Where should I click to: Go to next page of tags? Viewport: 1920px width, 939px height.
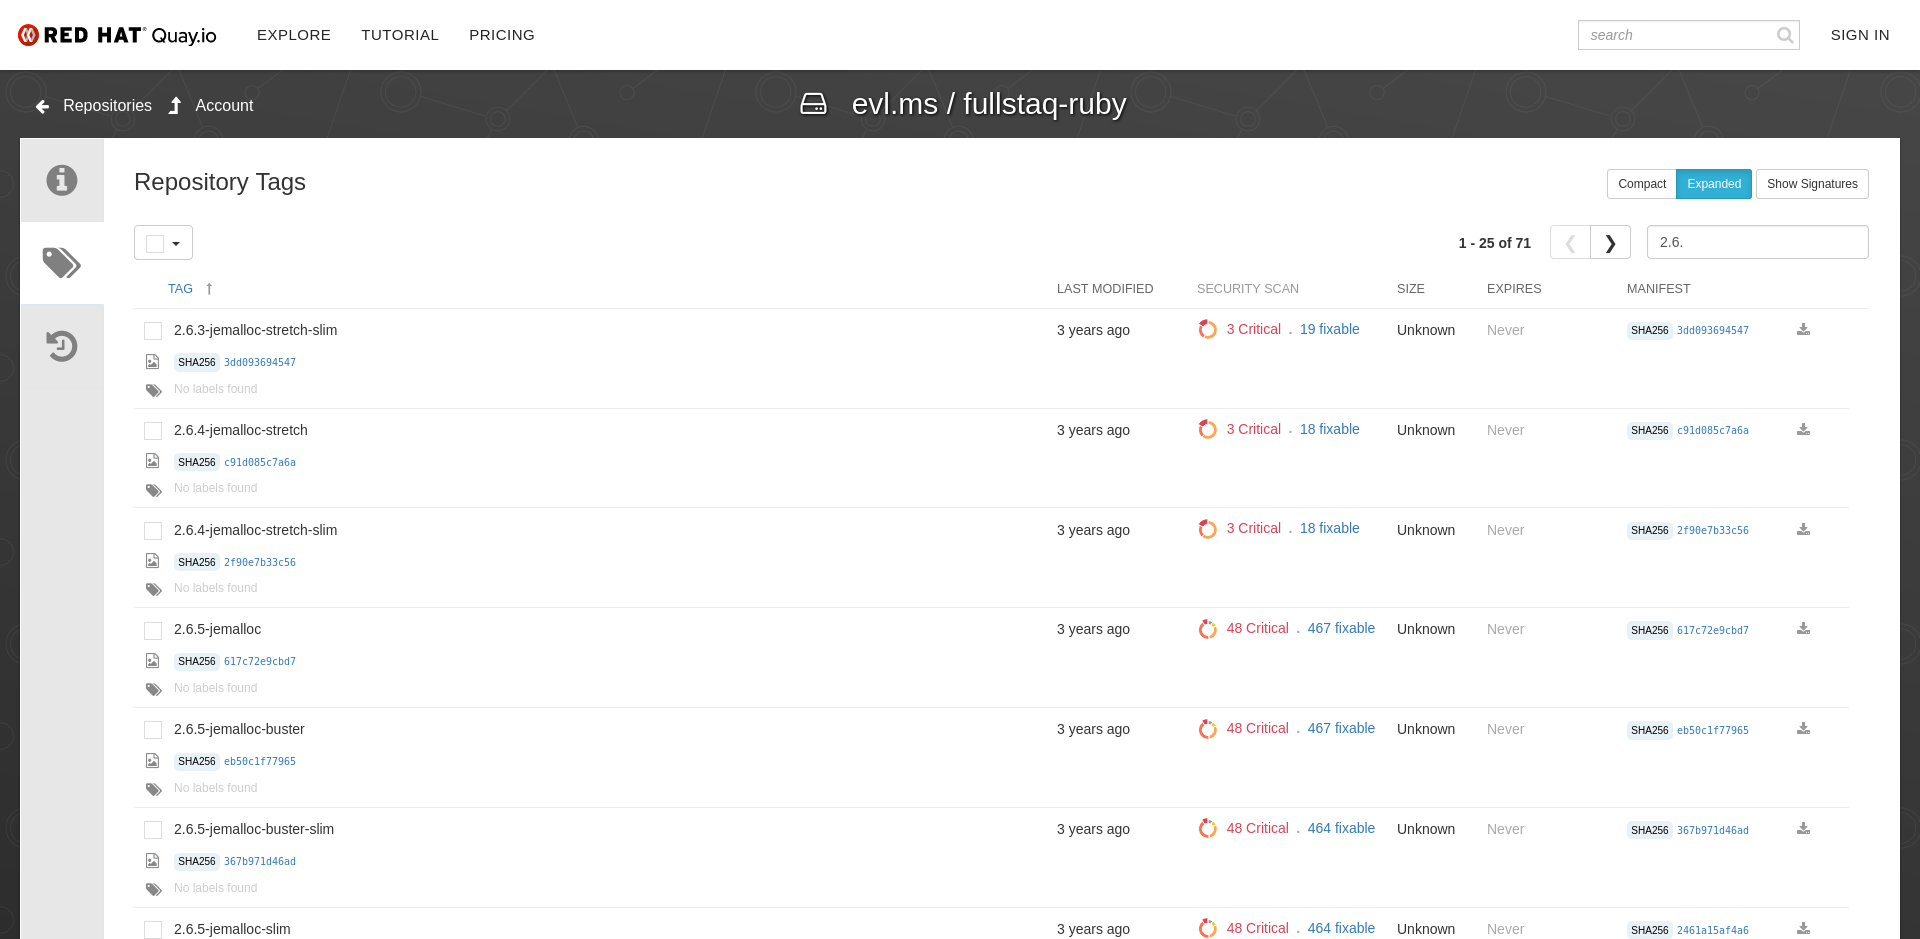(x=1610, y=243)
